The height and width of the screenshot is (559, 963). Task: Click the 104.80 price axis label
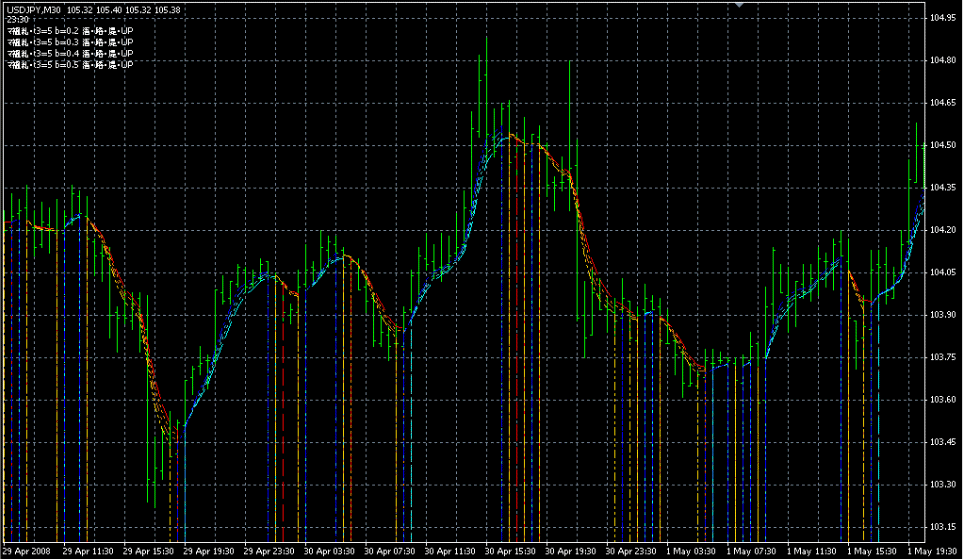point(943,60)
